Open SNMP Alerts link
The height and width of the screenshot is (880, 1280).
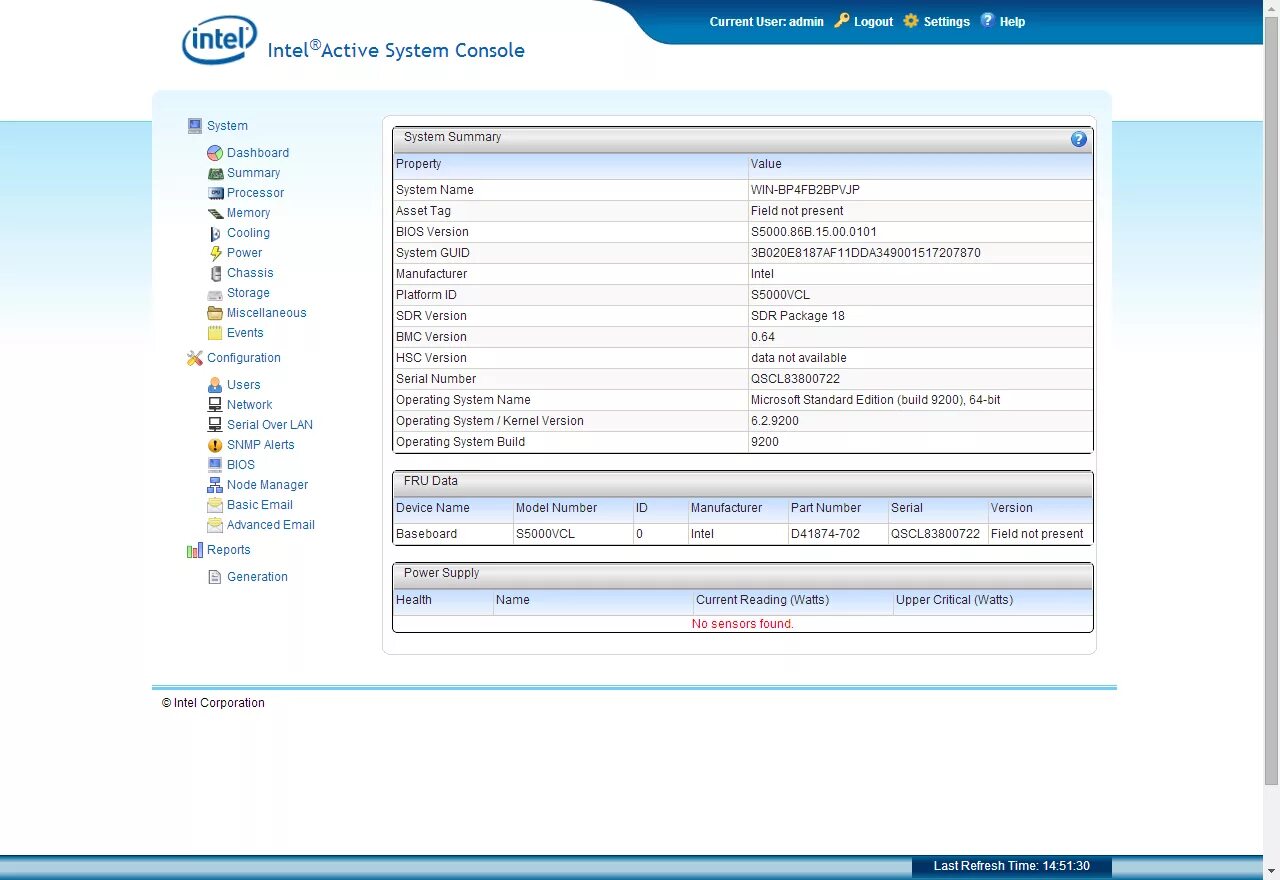(261, 445)
